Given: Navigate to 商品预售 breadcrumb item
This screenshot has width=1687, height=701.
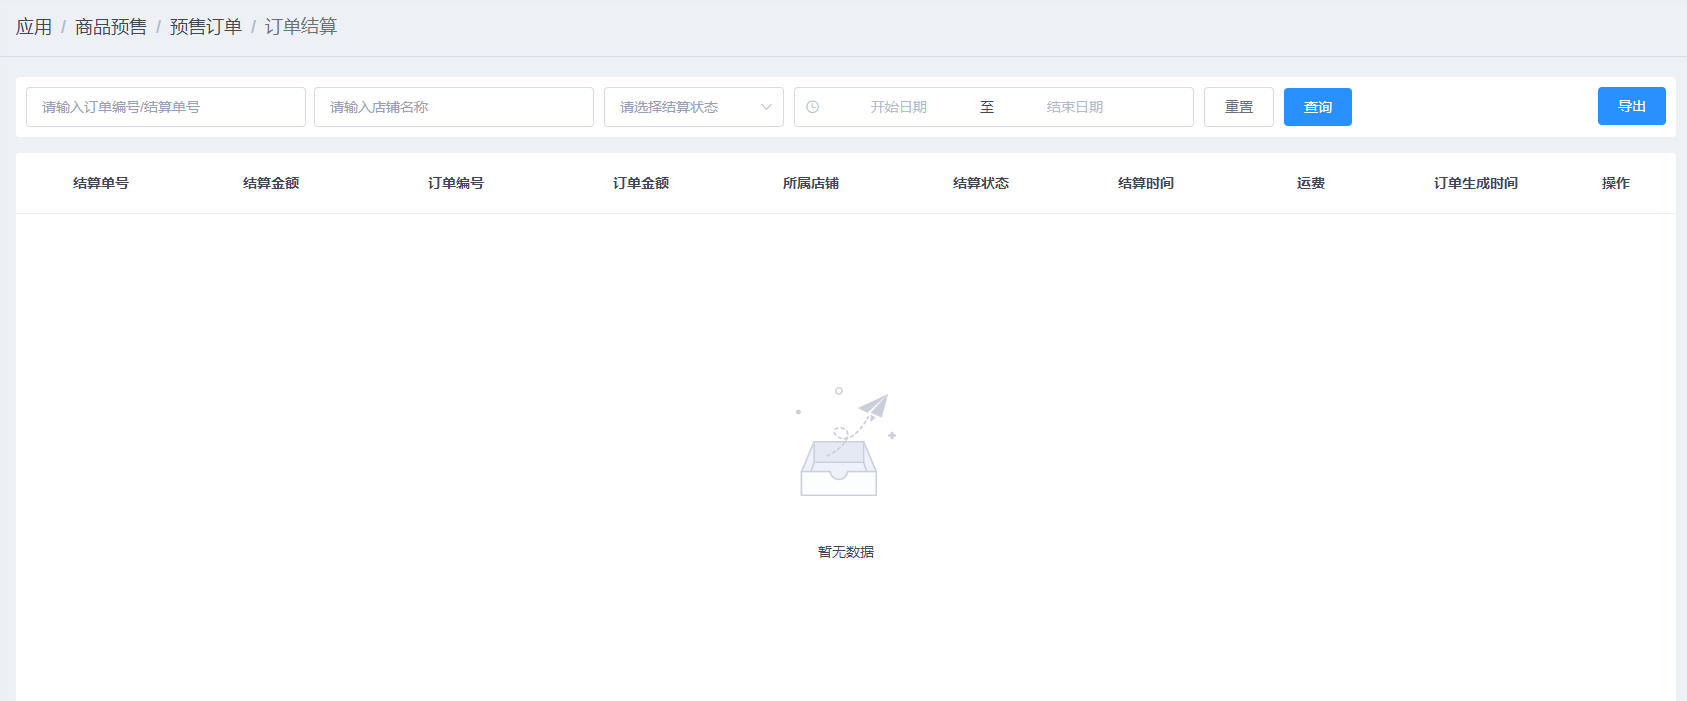Looking at the screenshot, I should 110,27.
